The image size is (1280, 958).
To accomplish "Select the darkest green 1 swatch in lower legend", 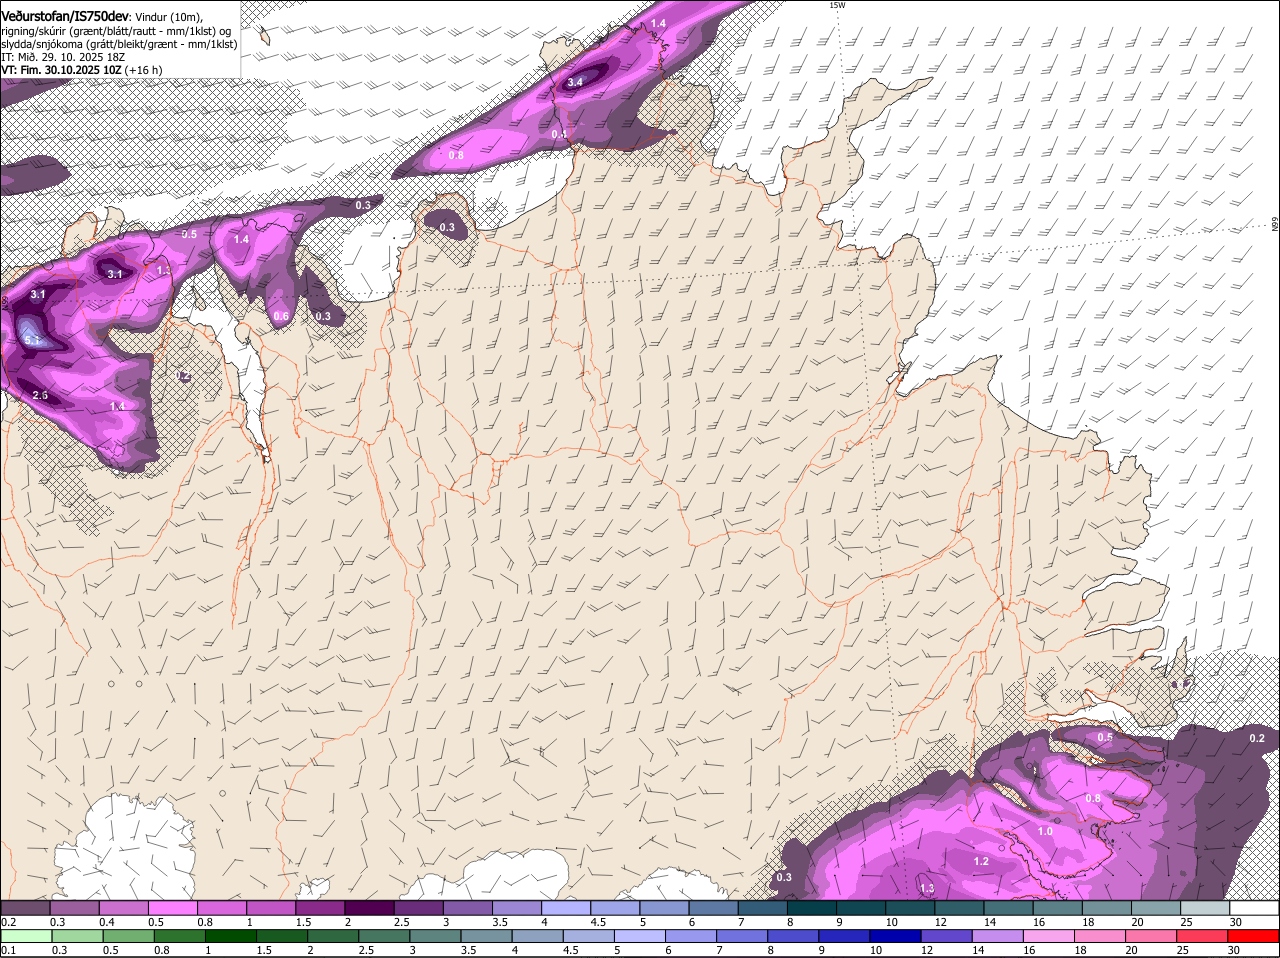I will [x=230, y=936].
